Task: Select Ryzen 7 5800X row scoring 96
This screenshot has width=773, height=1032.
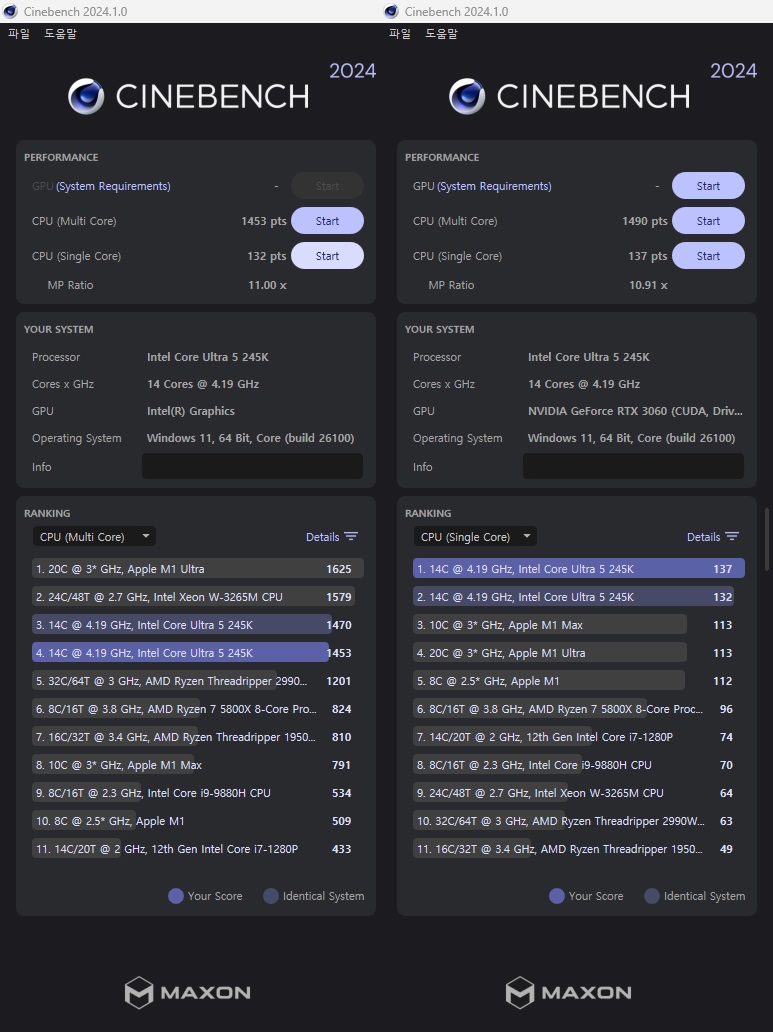Action: pyautogui.click(x=579, y=709)
